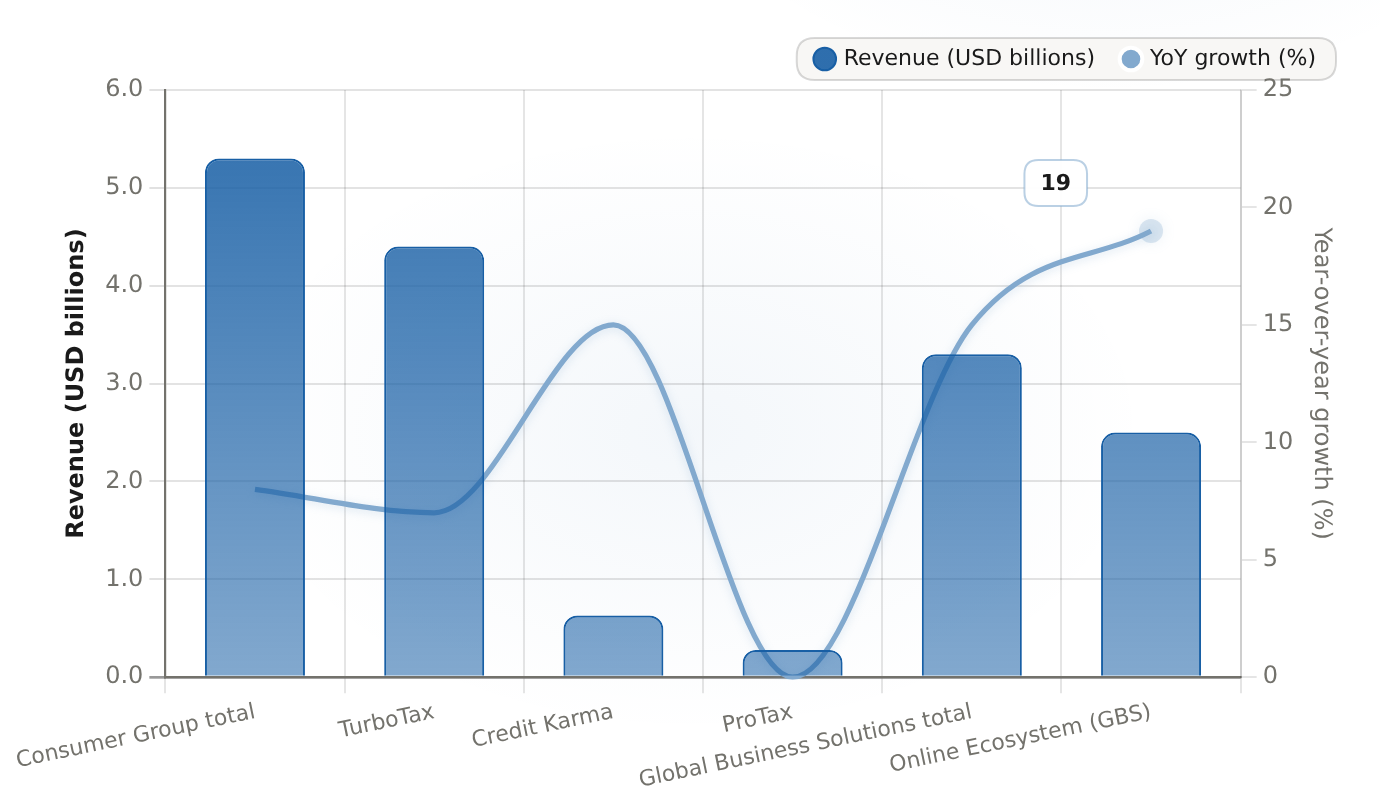Click the tooltip showing 19
Image resolution: width=1380 pixels, height=808 pixels.
click(1055, 183)
